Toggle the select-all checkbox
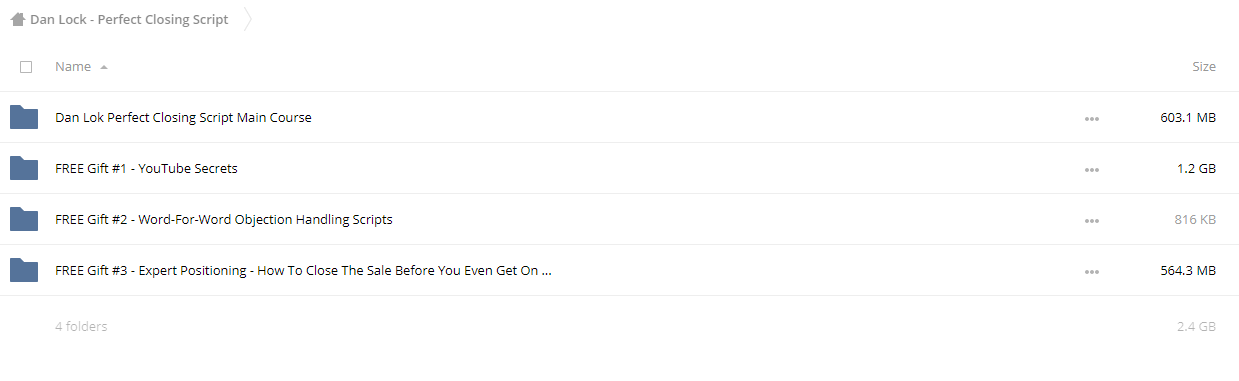The height and width of the screenshot is (381, 1239). [26, 67]
